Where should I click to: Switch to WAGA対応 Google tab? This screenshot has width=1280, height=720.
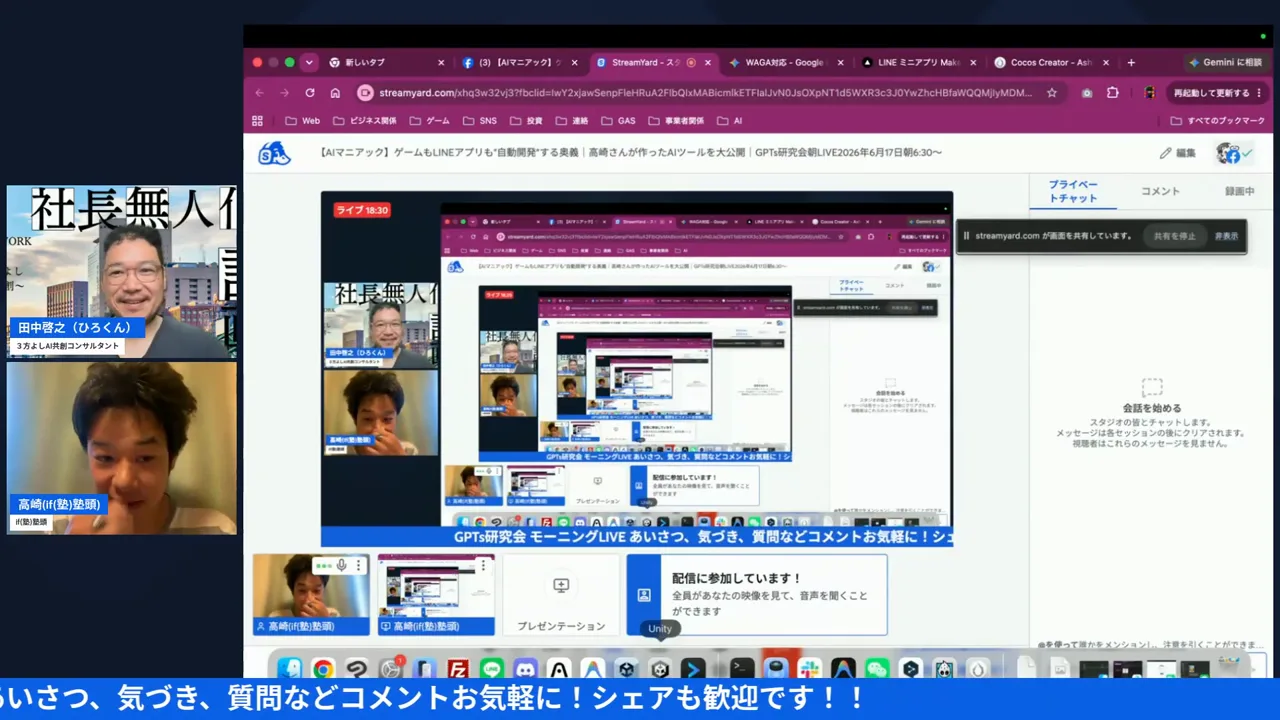[x=787, y=62]
